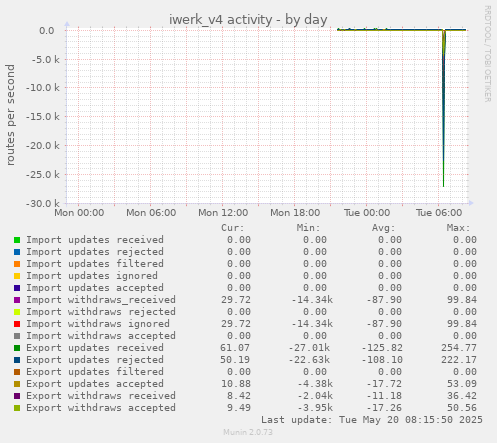Click the 'Tue 06:00' time axis label
The width and height of the screenshot is (497, 443).
pyautogui.click(x=439, y=213)
